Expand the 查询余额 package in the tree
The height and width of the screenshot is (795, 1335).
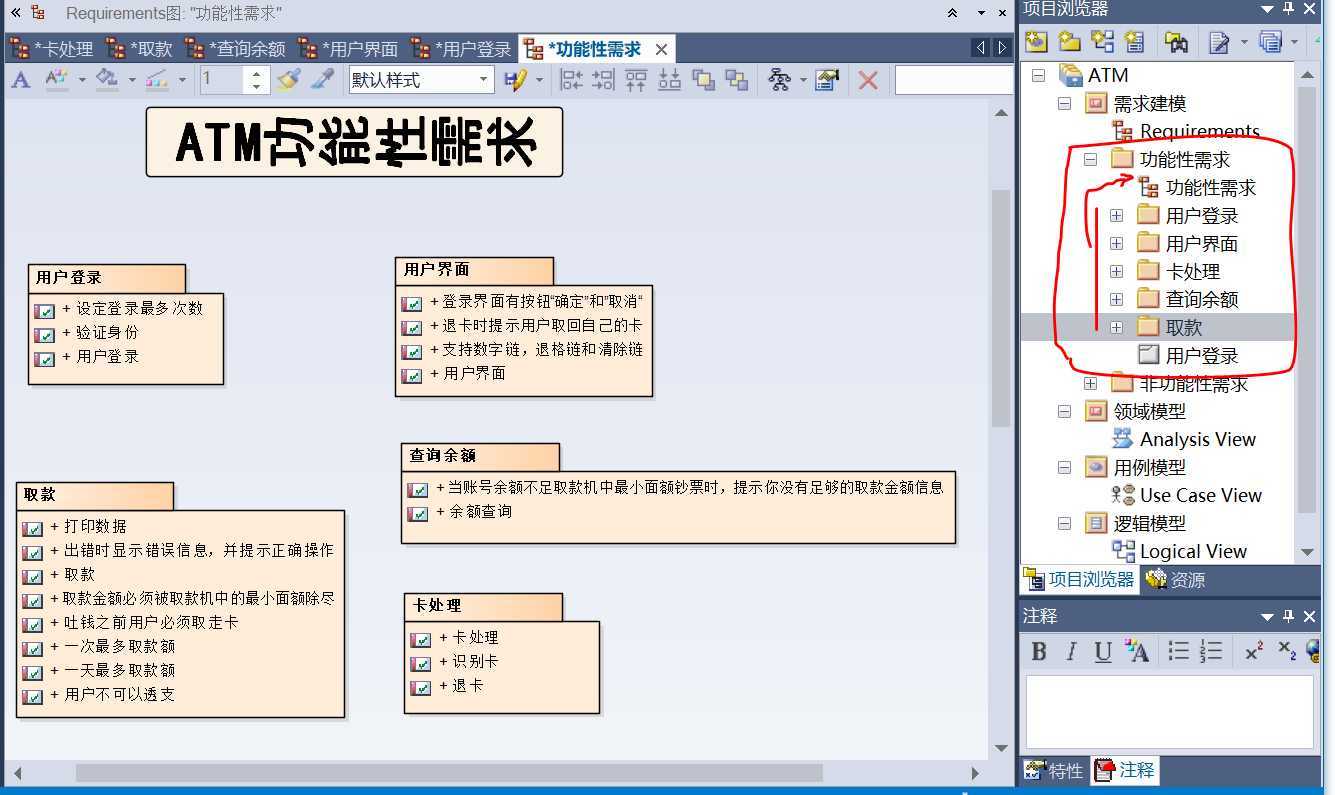(1116, 299)
